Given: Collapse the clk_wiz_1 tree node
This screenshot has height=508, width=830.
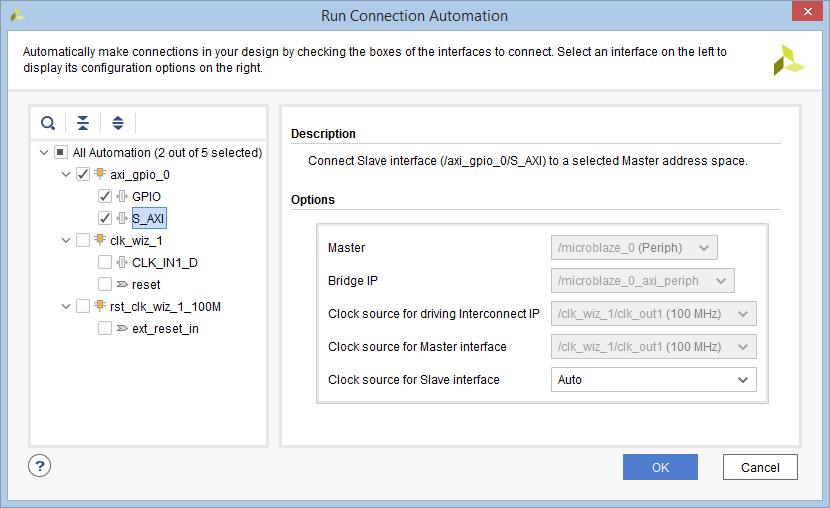Looking at the screenshot, I should point(66,240).
